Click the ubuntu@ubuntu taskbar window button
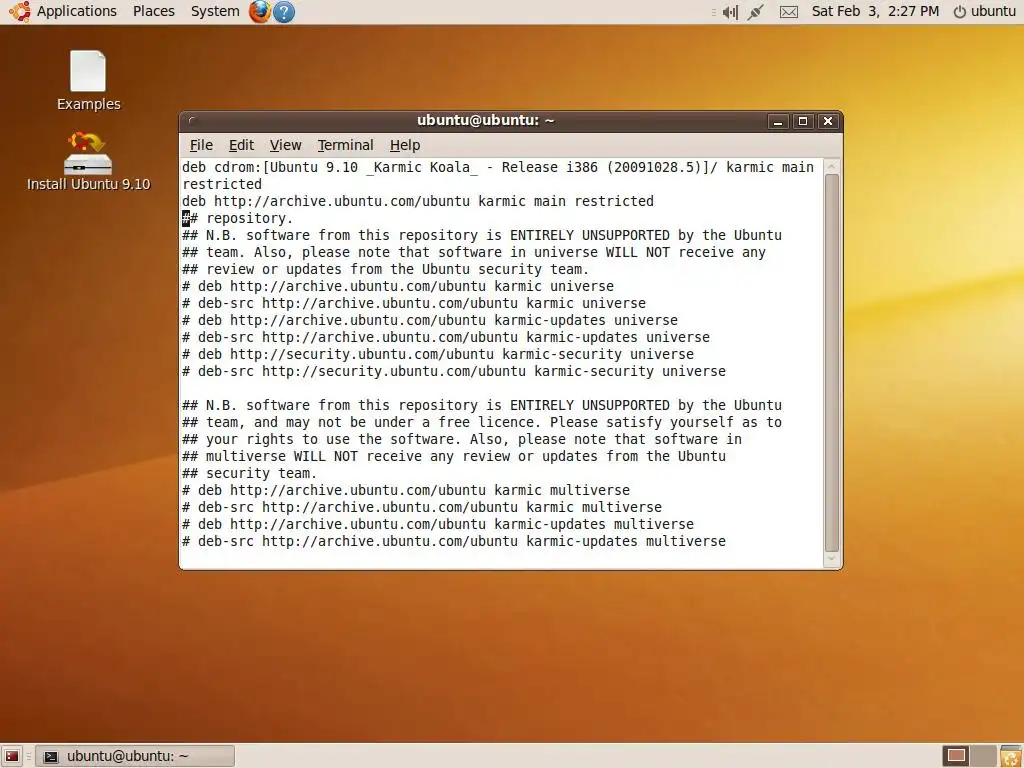Image resolution: width=1024 pixels, height=768 pixels. pyautogui.click(x=135, y=756)
